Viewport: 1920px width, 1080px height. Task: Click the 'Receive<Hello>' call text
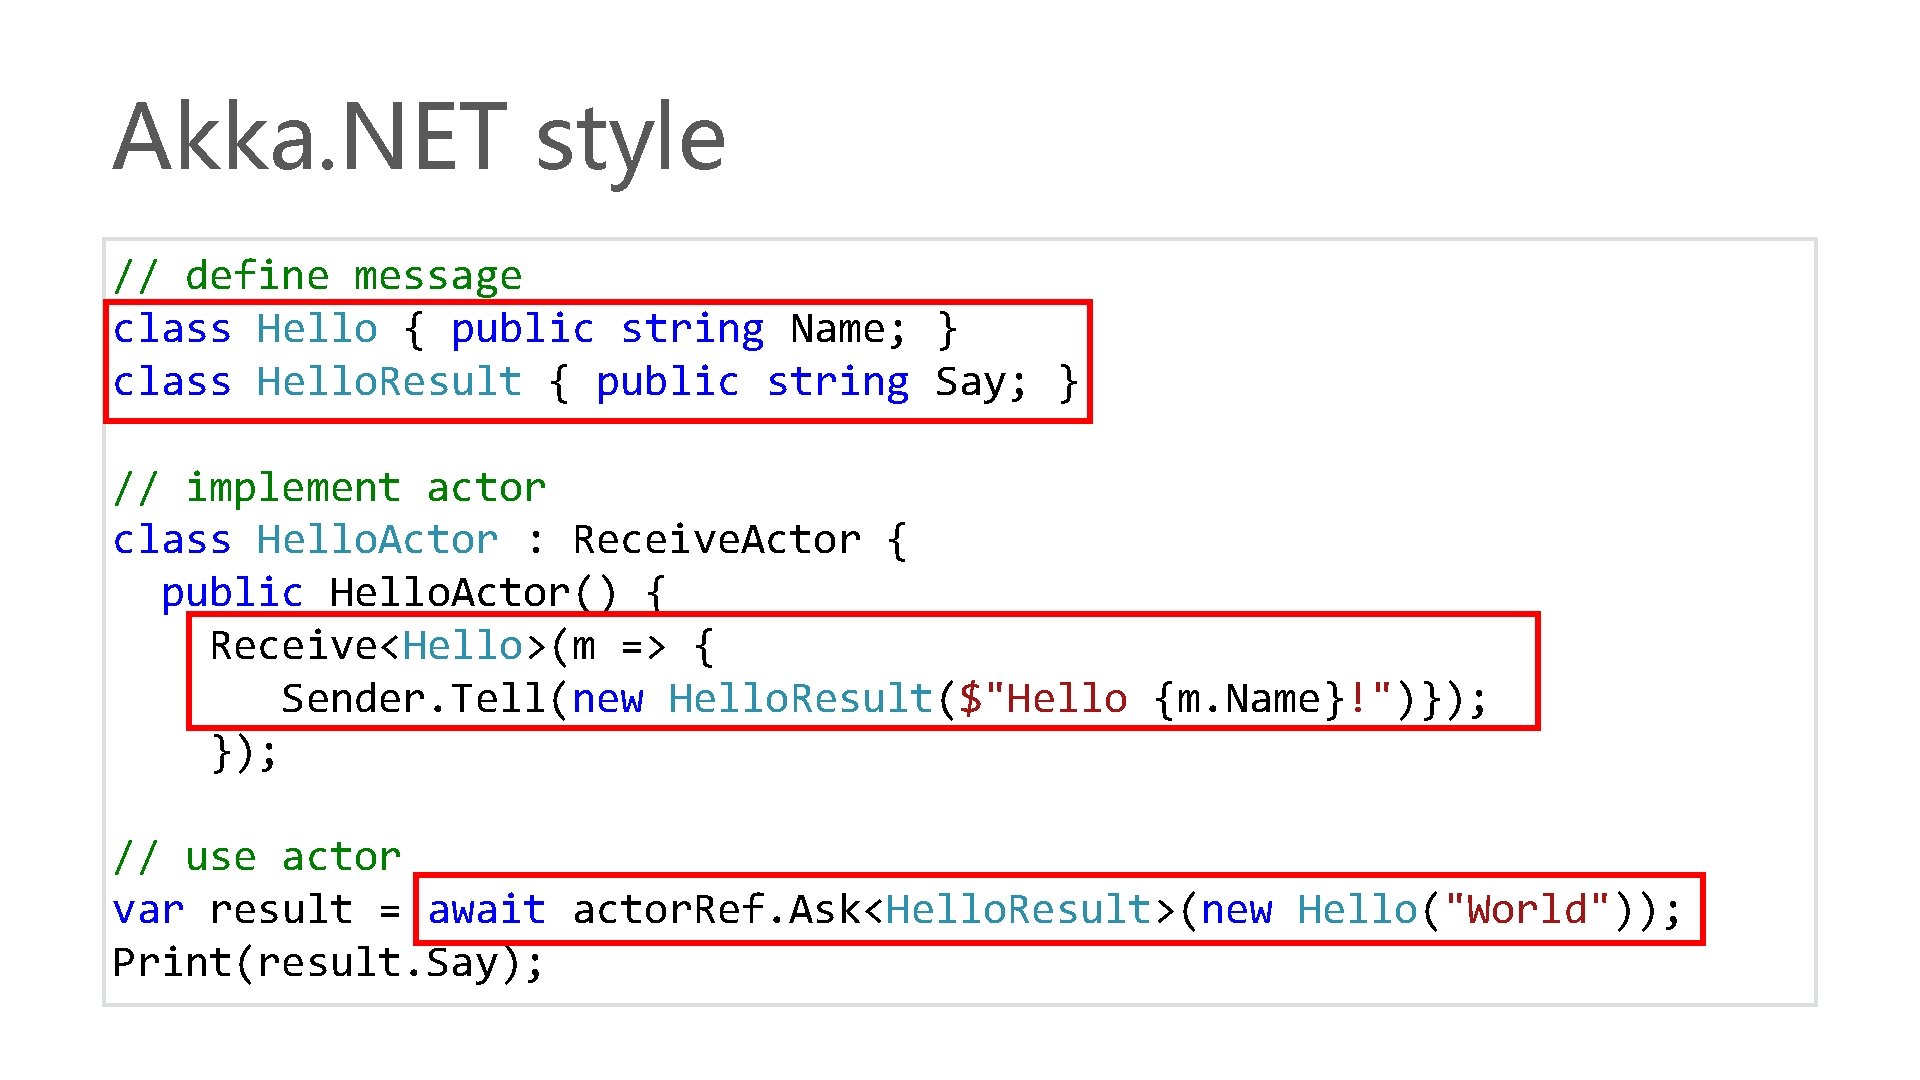(x=377, y=646)
